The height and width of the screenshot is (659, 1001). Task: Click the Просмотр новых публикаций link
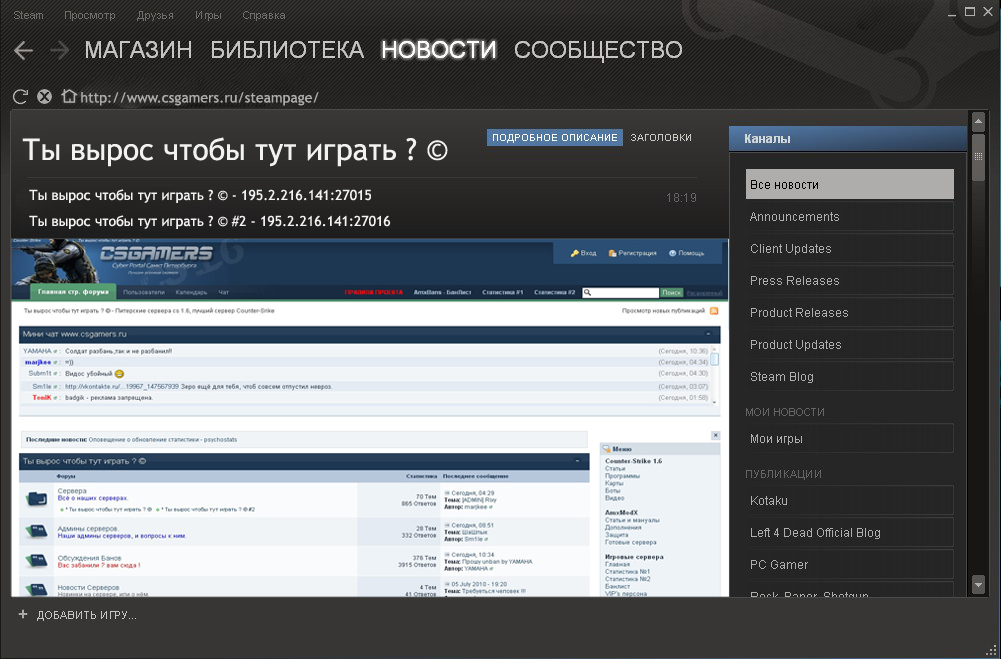click(x=663, y=311)
